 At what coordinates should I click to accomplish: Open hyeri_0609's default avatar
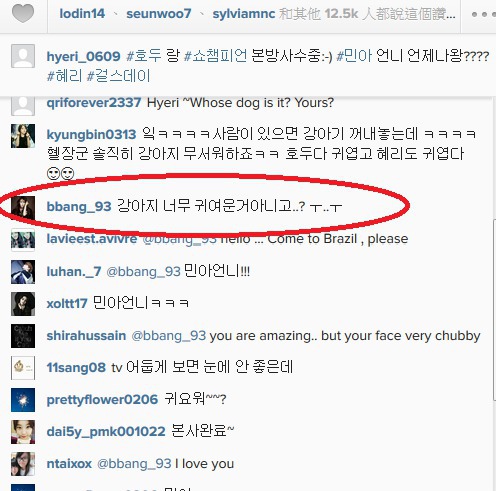(23, 56)
